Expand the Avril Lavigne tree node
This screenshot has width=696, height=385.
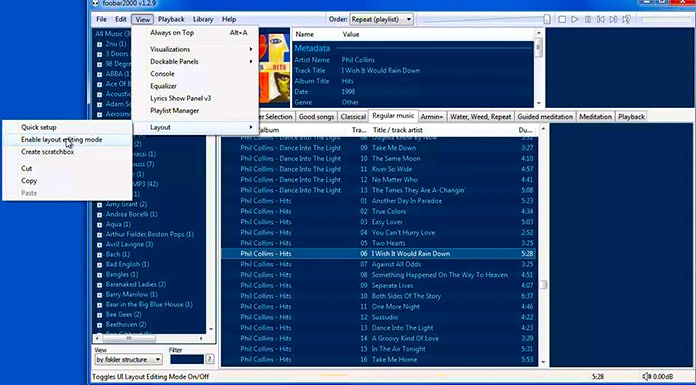[99, 245]
